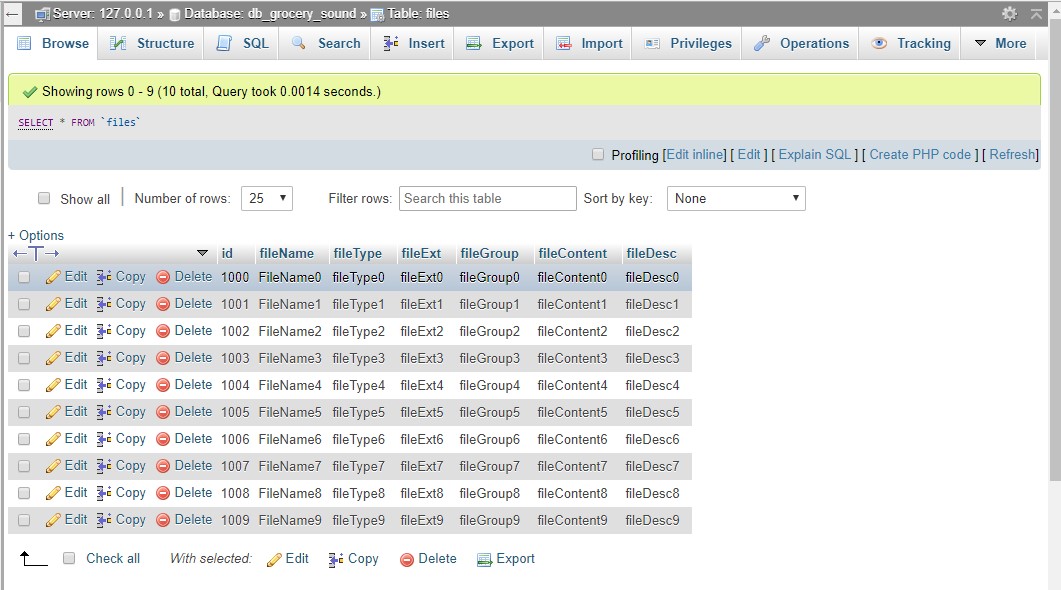1061x590 pixels.
Task: Click the Edit inline link
Action: [x=696, y=154]
